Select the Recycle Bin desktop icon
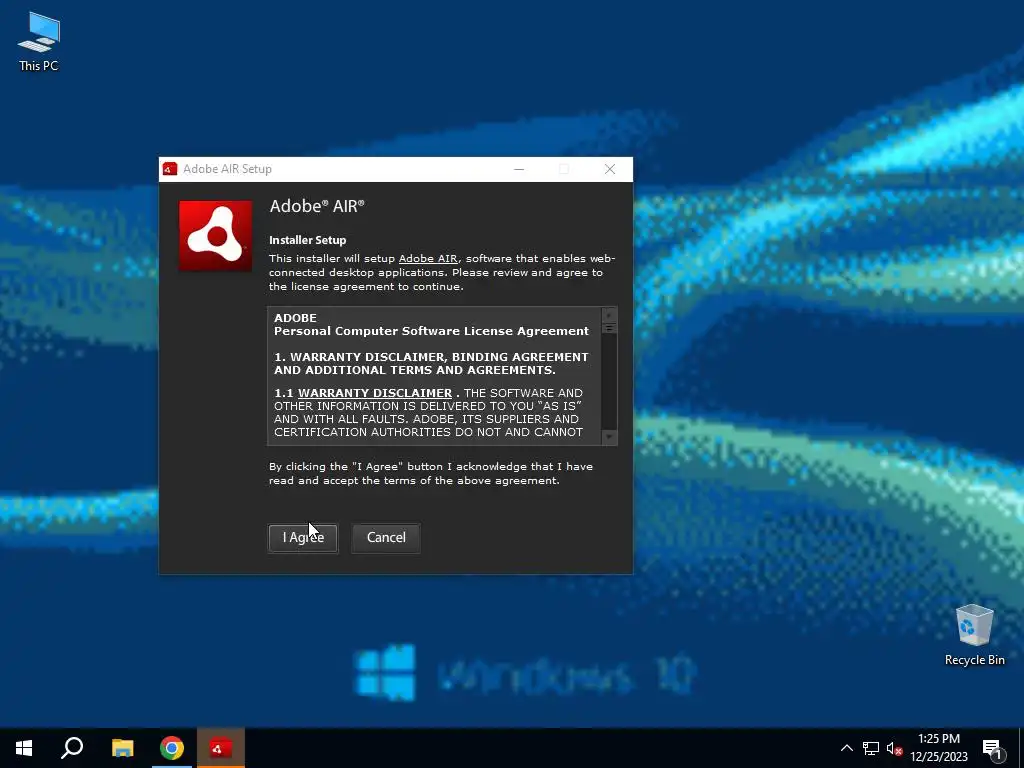This screenshot has height=768, width=1024. pos(974,635)
